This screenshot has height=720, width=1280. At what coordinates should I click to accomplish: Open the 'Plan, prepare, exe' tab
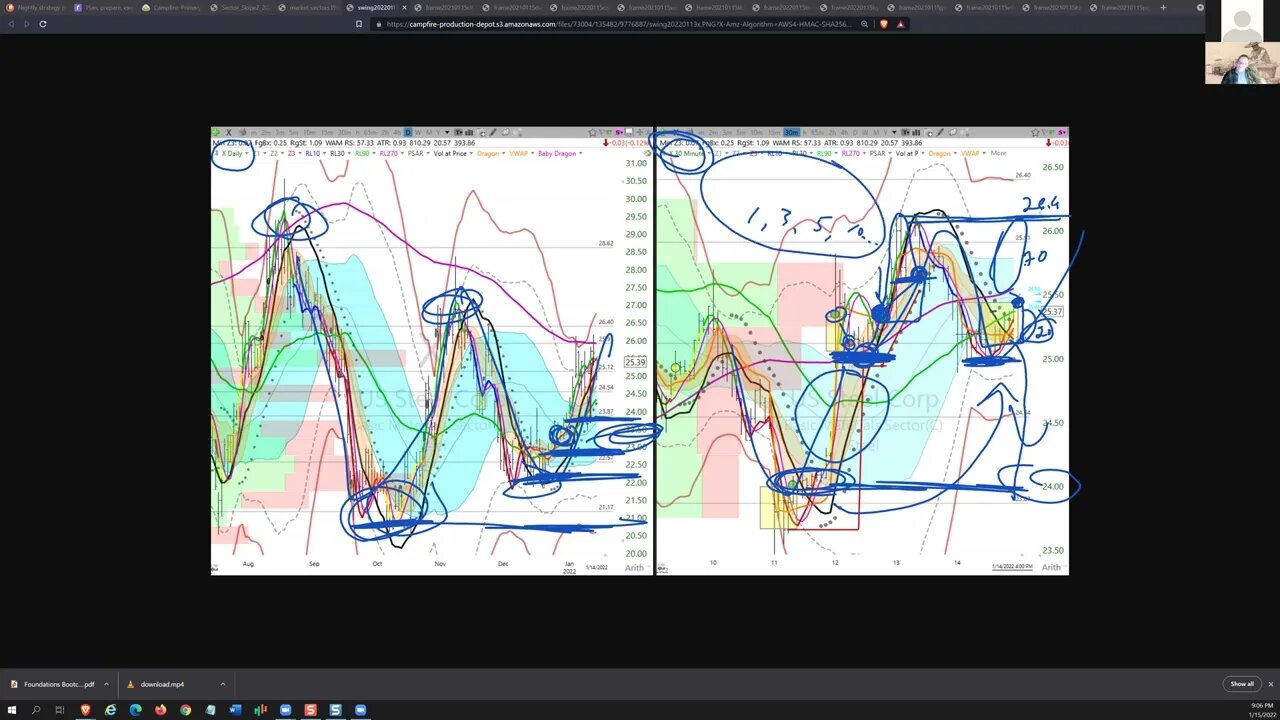[x=105, y=8]
